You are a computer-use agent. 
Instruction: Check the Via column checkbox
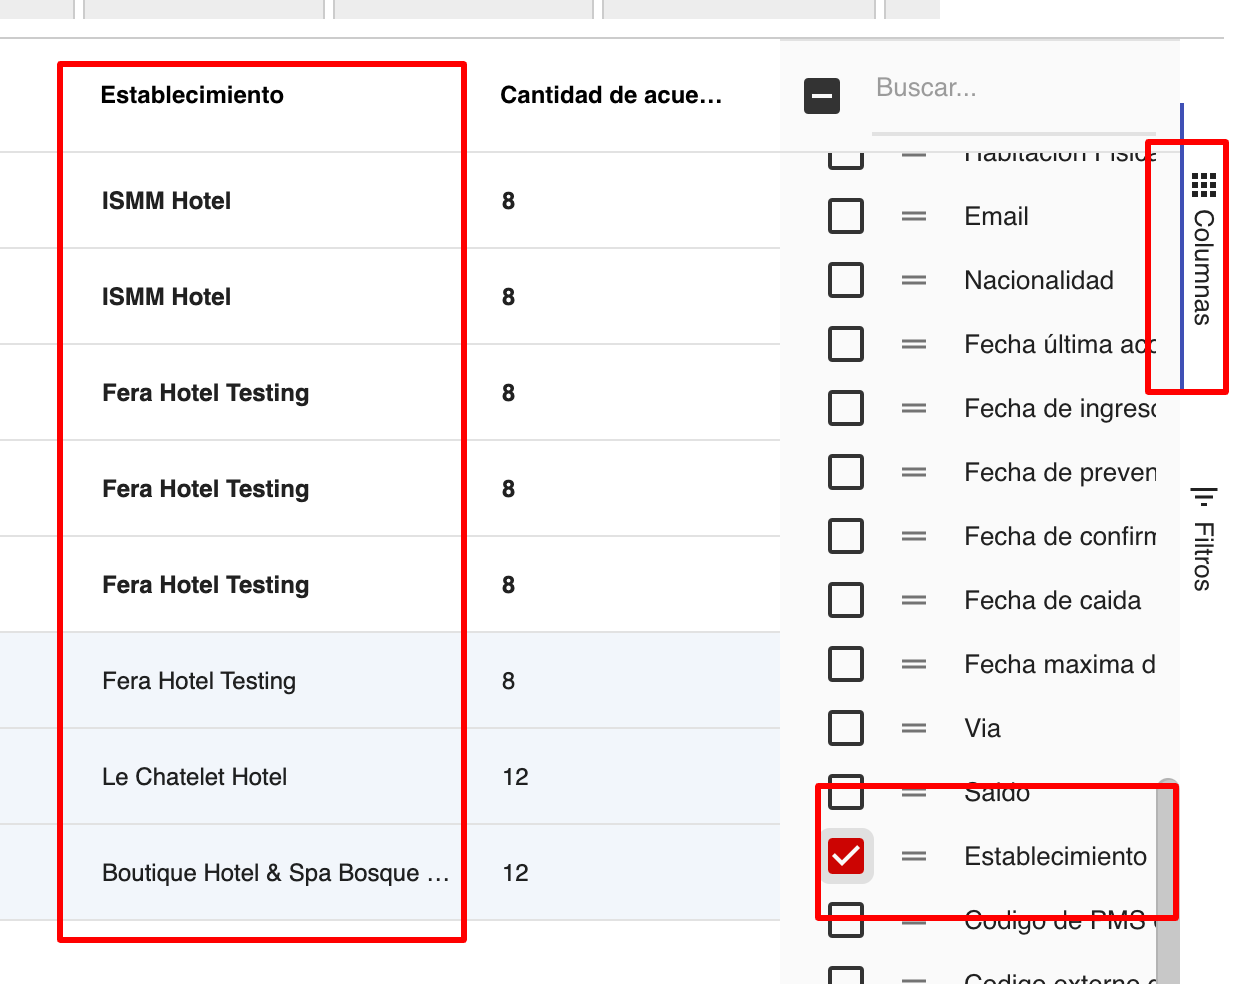point(846,728)
